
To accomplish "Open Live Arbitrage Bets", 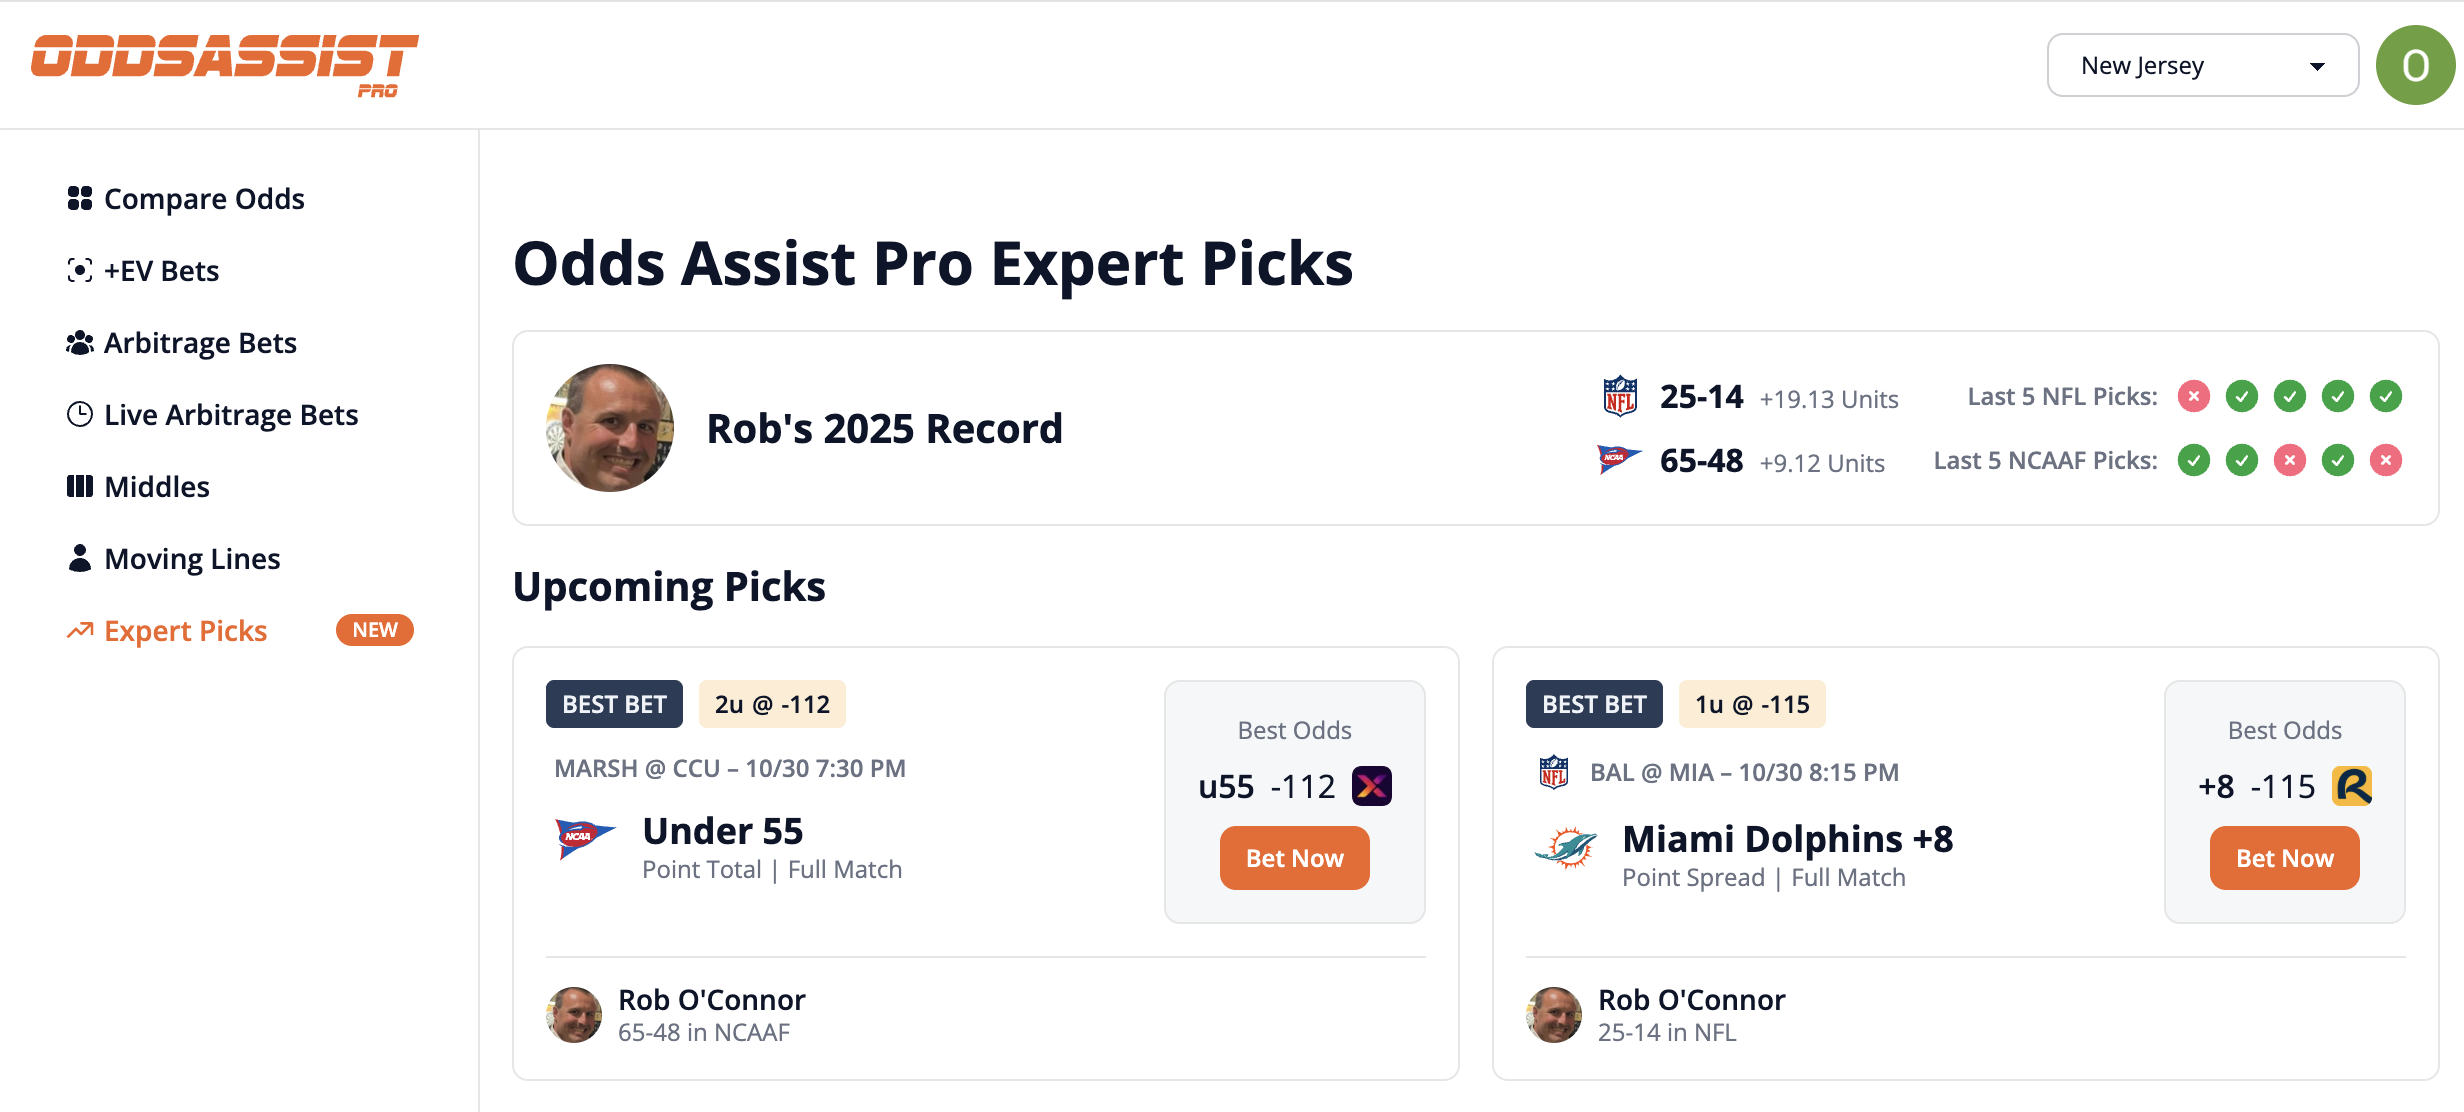I will point(230,414).
